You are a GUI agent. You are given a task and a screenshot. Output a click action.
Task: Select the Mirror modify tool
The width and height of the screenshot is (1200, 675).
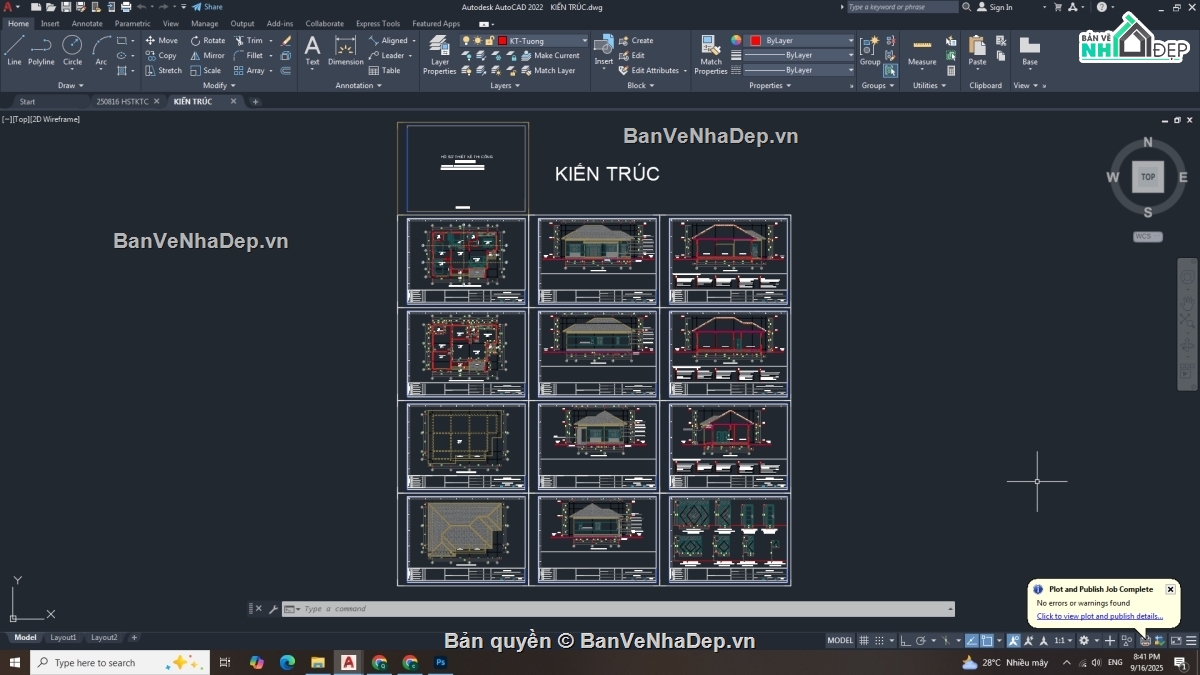(x=208, y=56)
